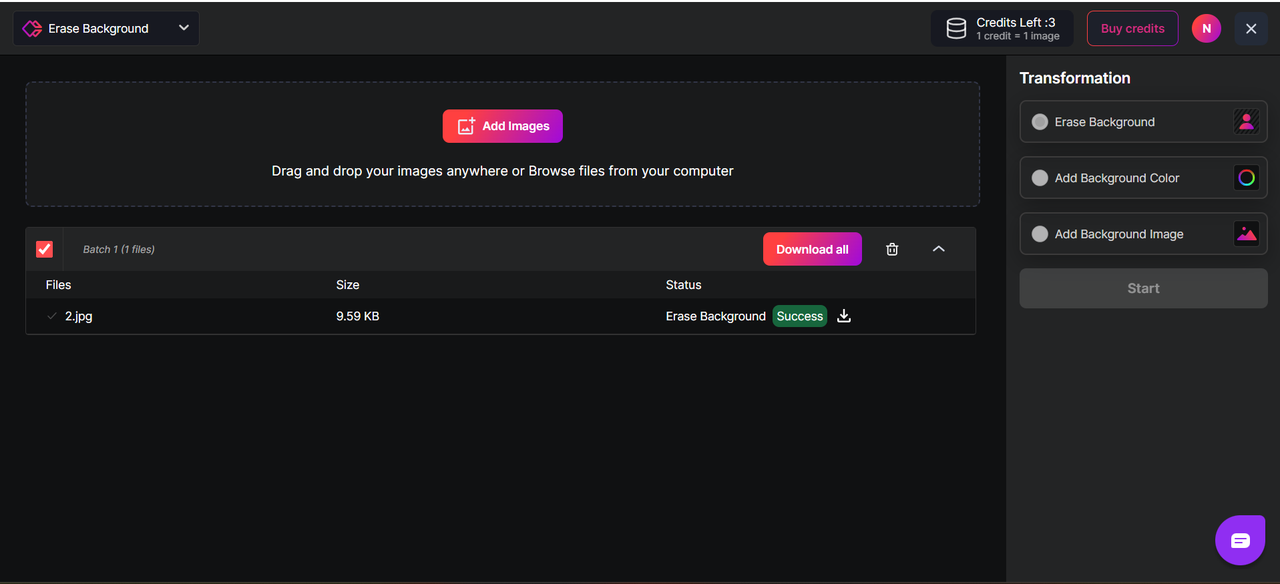This screenshot has width=1280, height=584.
Task: Click Erase Background text in Status column
Action: pyautogui.click(x=716, y=316)
